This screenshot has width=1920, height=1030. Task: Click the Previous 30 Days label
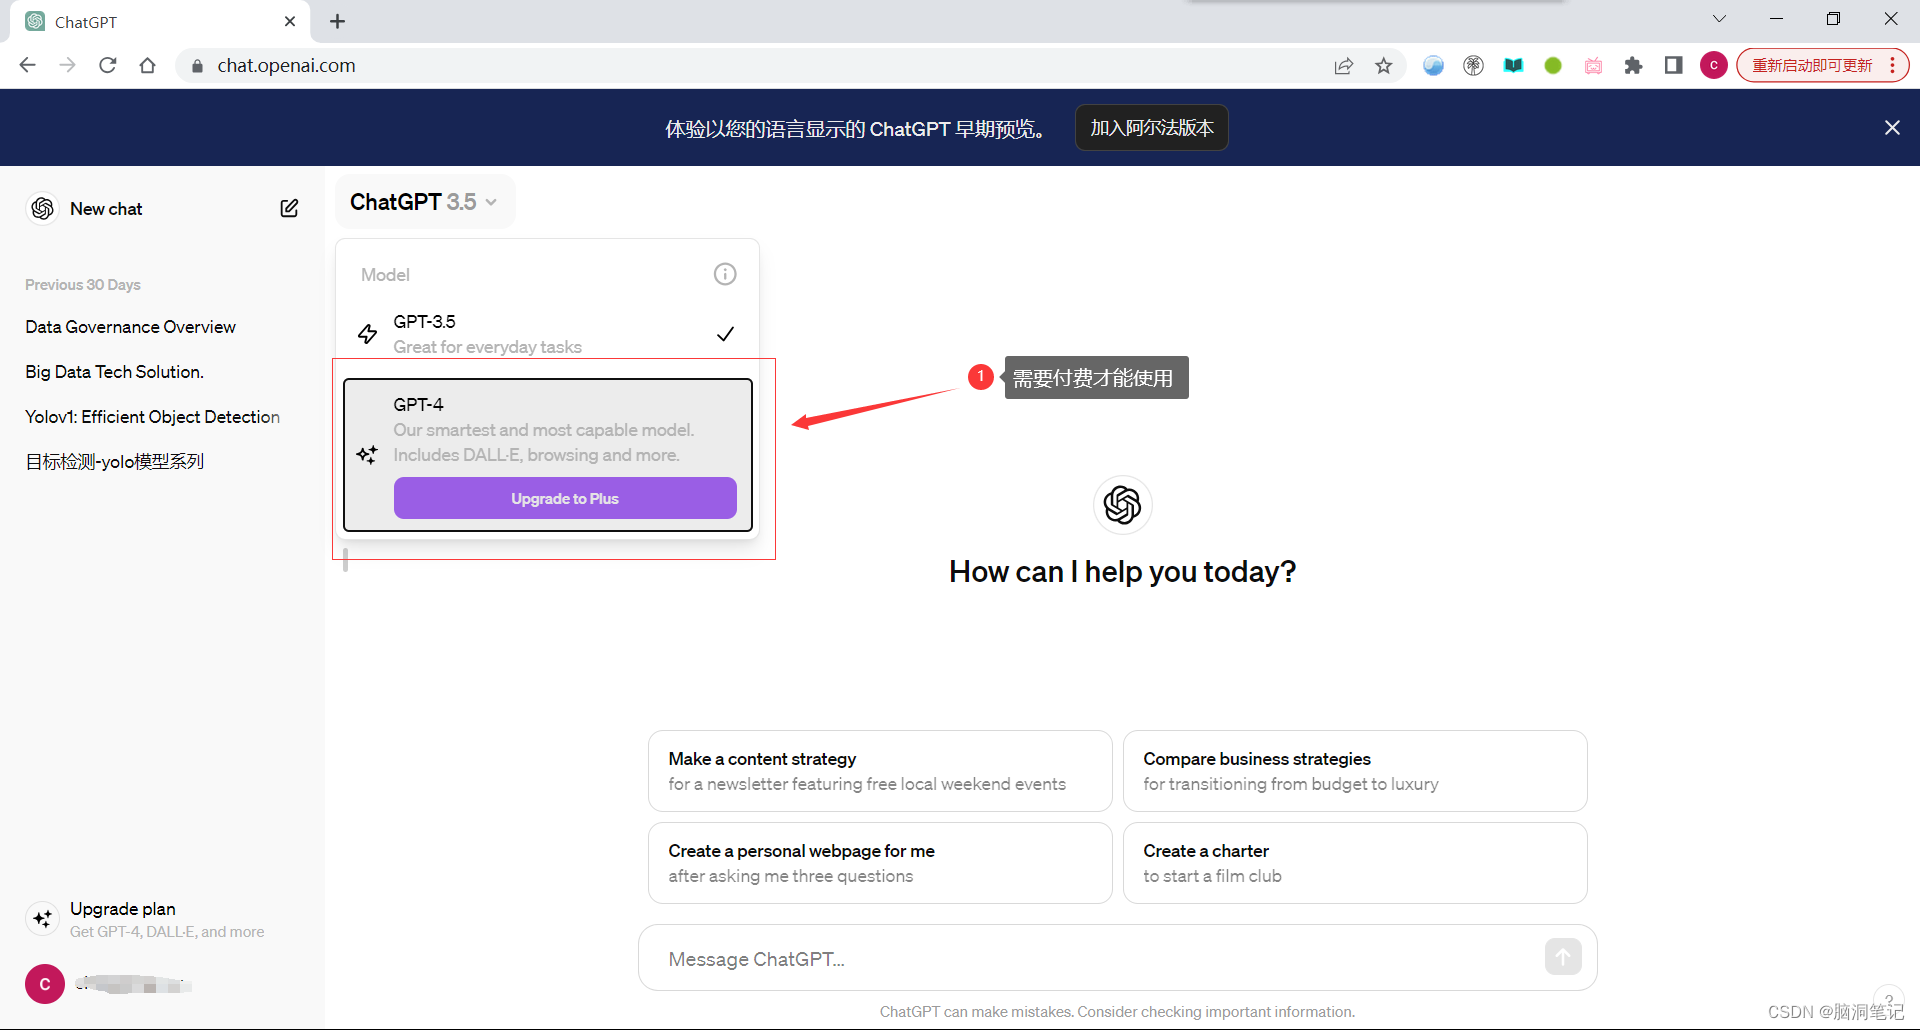click(83, 285)
